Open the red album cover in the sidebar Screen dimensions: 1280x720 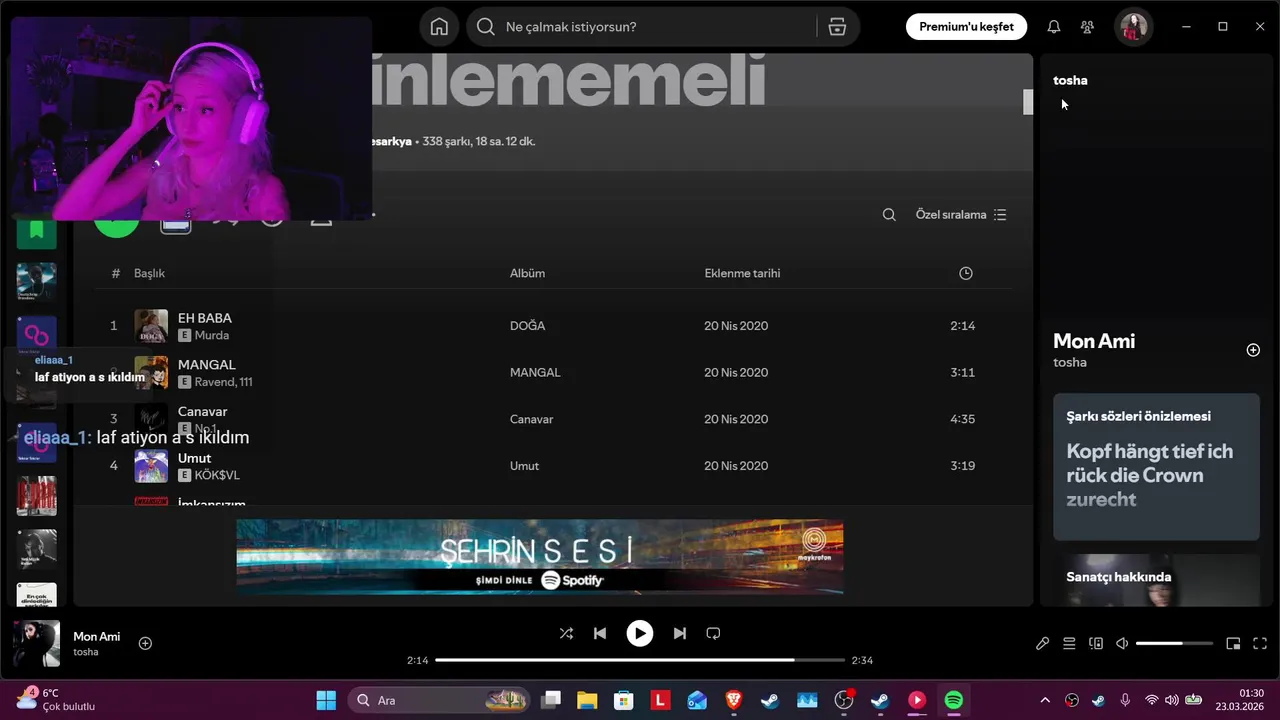click(37, 496)
